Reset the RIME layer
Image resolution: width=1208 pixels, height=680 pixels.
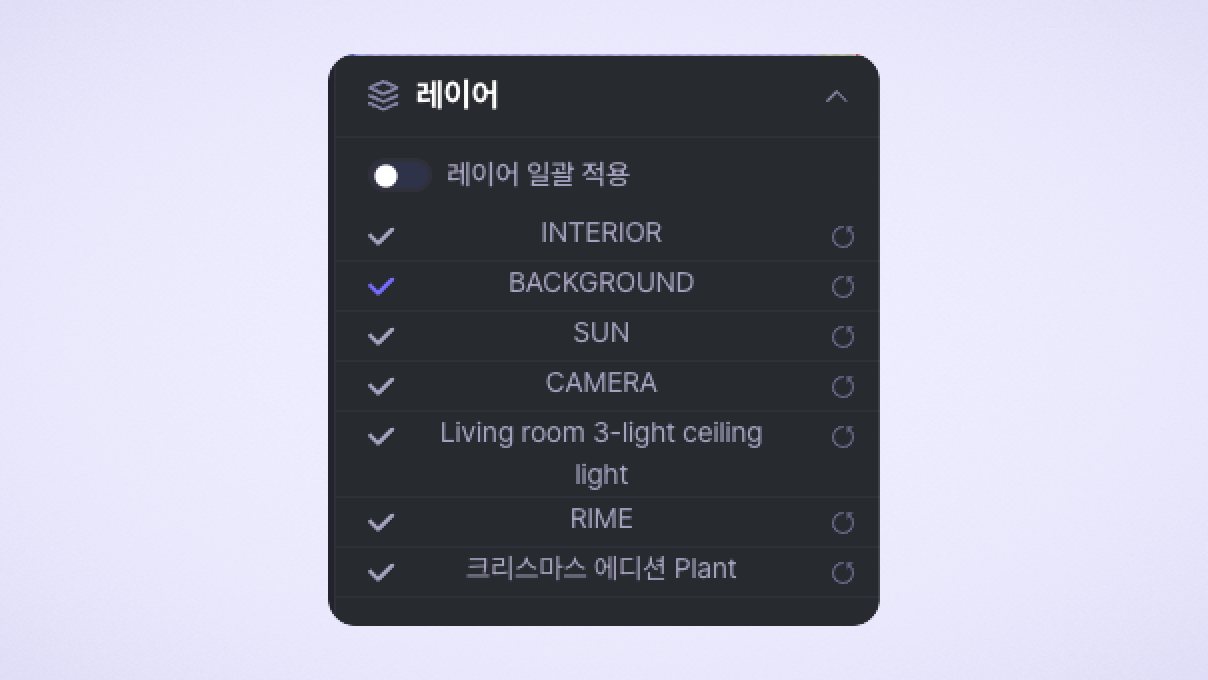coord(843,522)
